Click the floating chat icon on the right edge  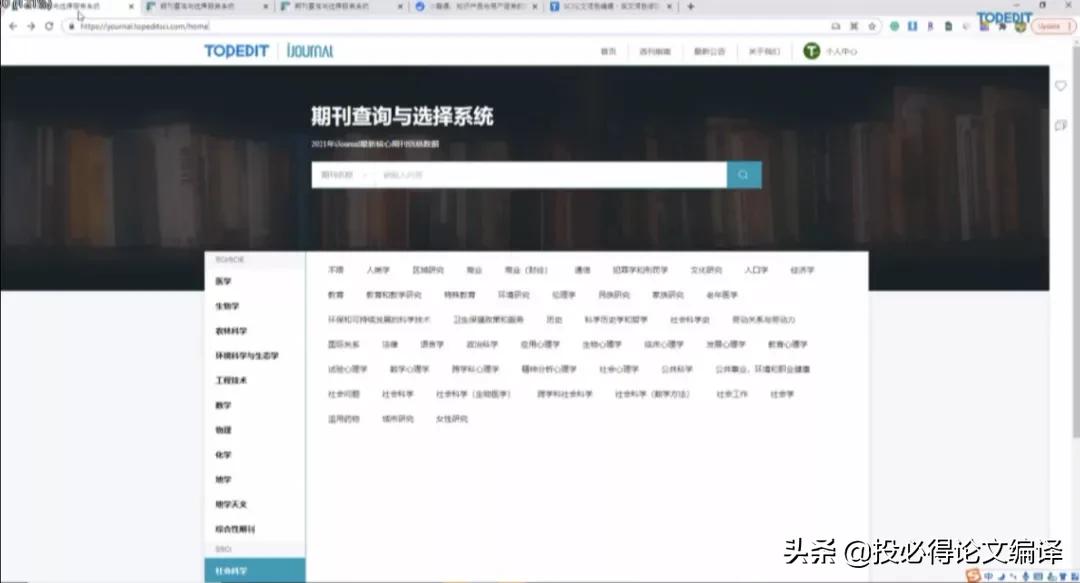(x=1062, y=123)
